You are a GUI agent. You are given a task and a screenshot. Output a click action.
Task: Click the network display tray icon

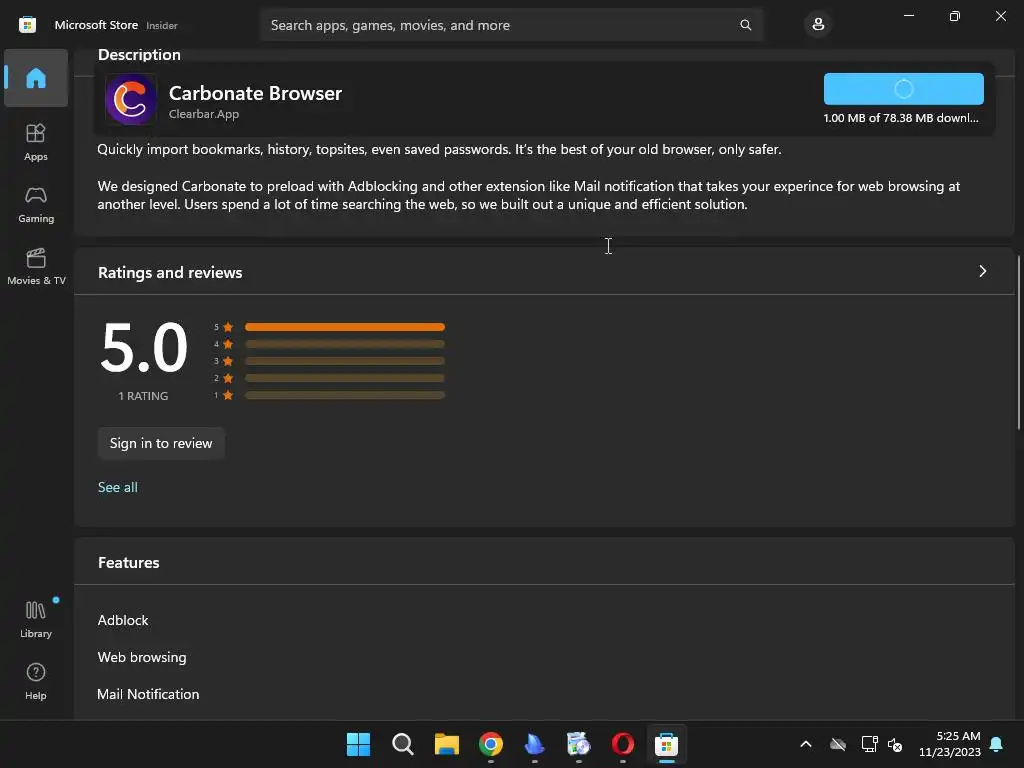pos(869,744)
